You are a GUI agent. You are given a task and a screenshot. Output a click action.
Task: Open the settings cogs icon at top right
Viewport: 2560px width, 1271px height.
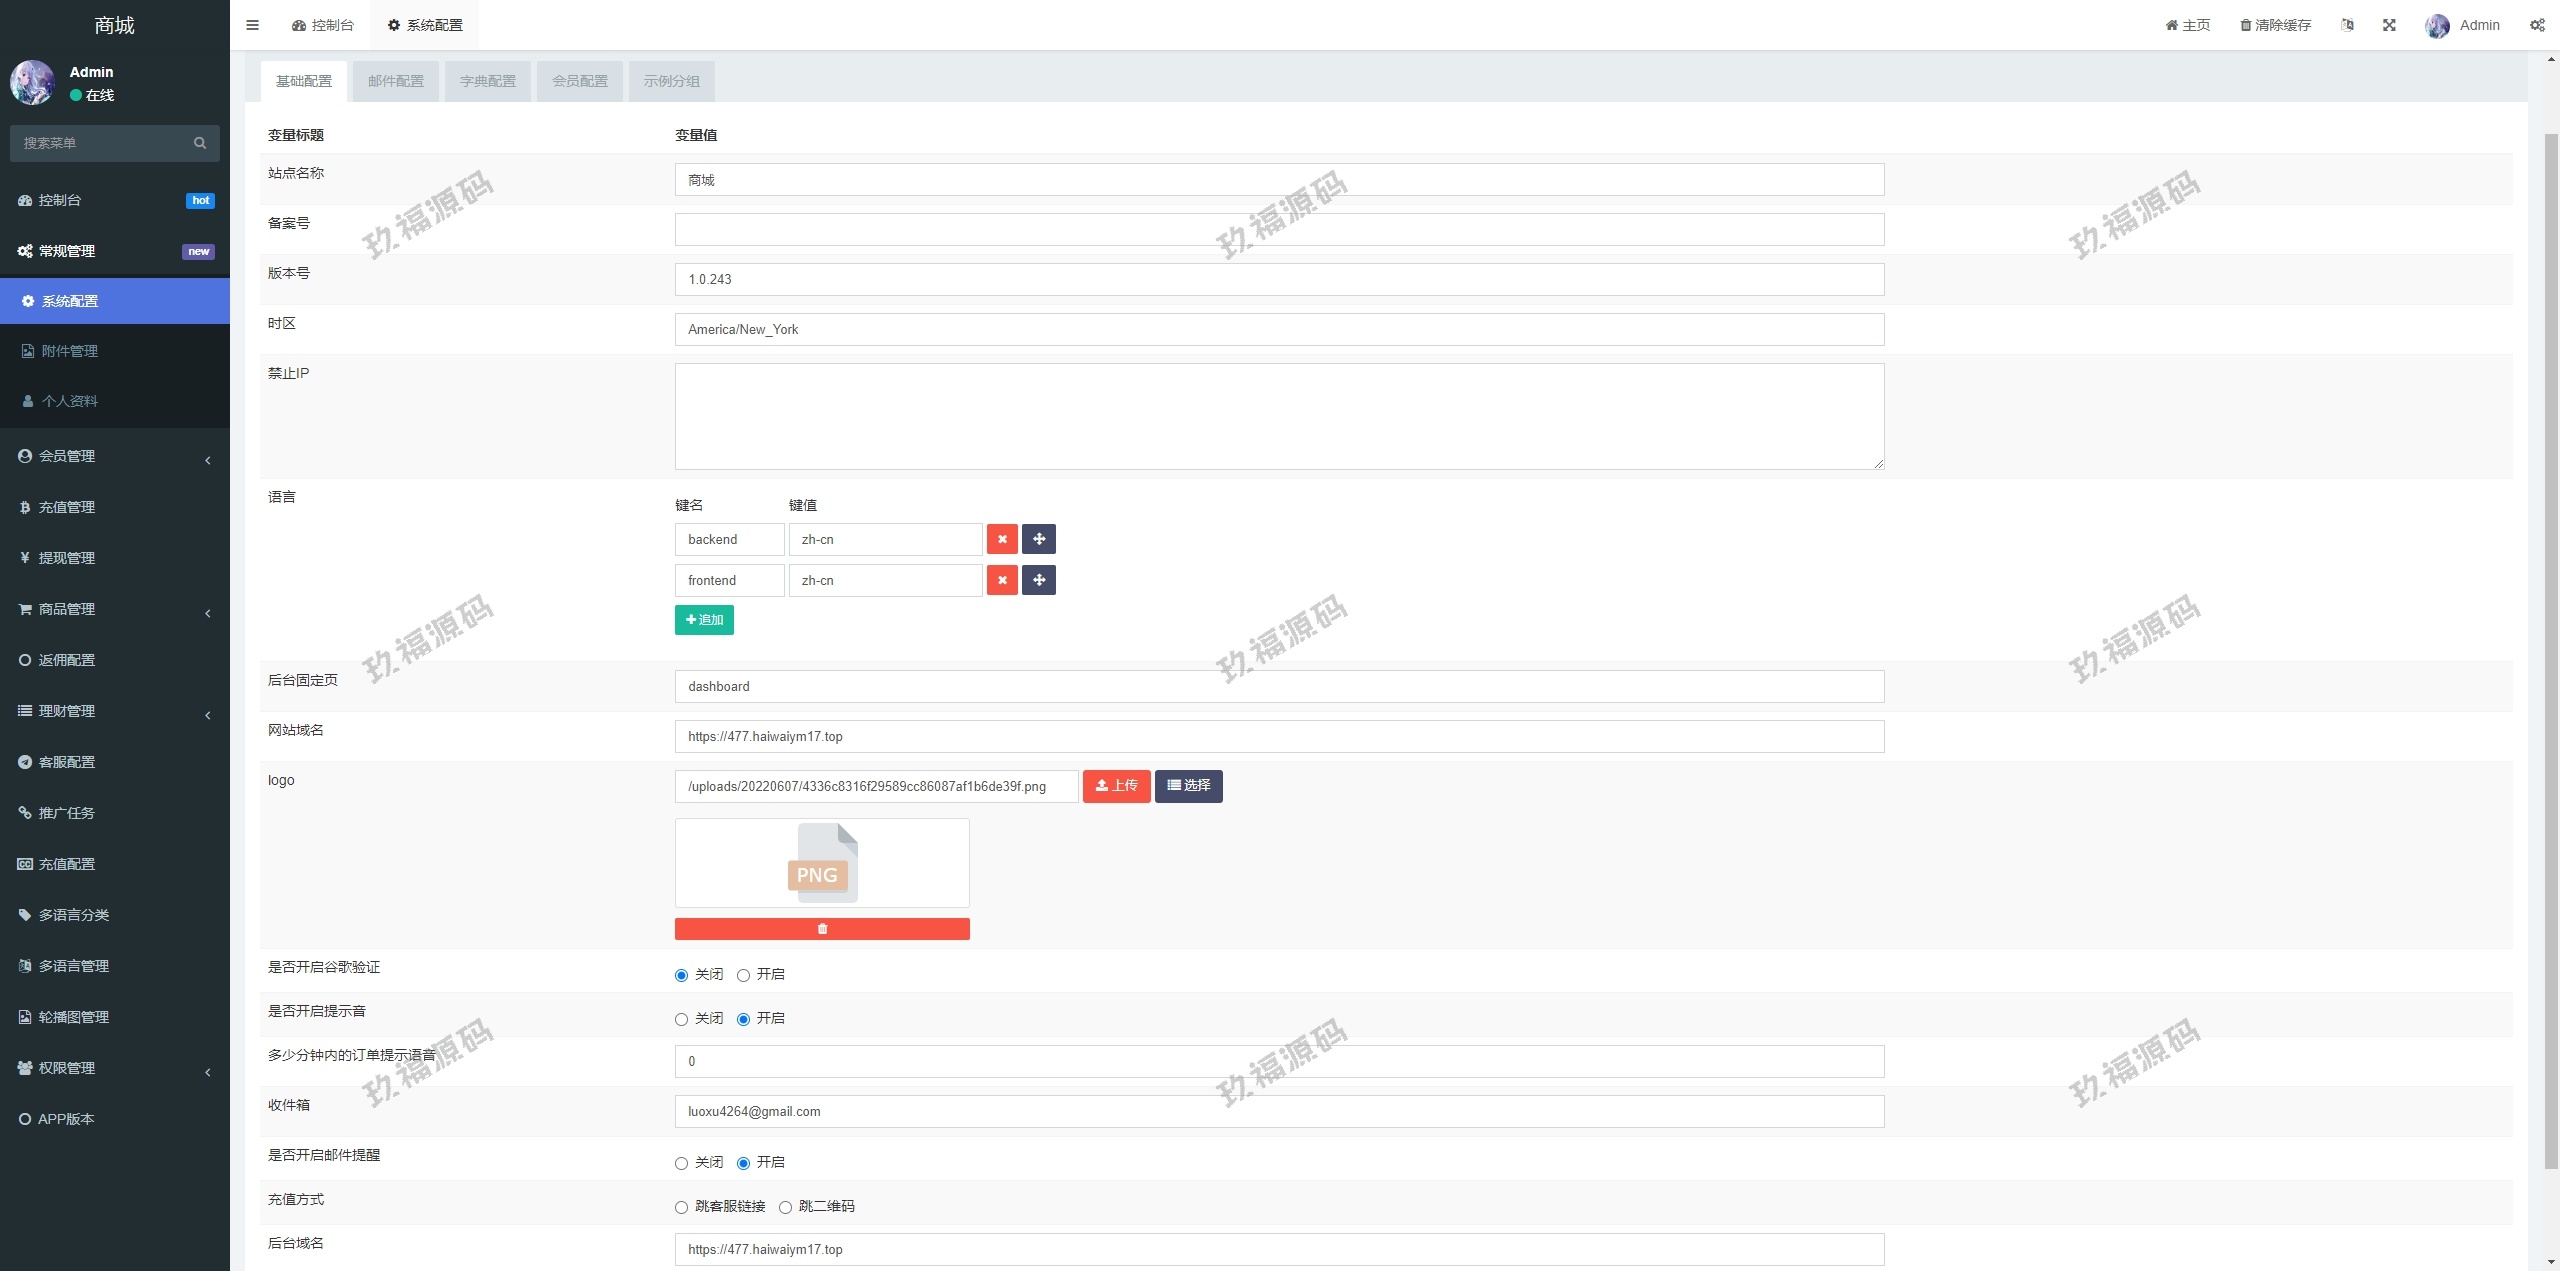click(x=2537, y=25)
